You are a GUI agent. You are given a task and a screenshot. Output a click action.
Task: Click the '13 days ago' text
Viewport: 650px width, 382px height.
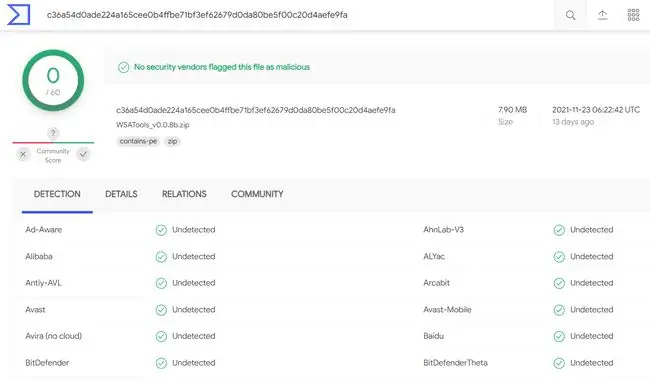point(573,122)
